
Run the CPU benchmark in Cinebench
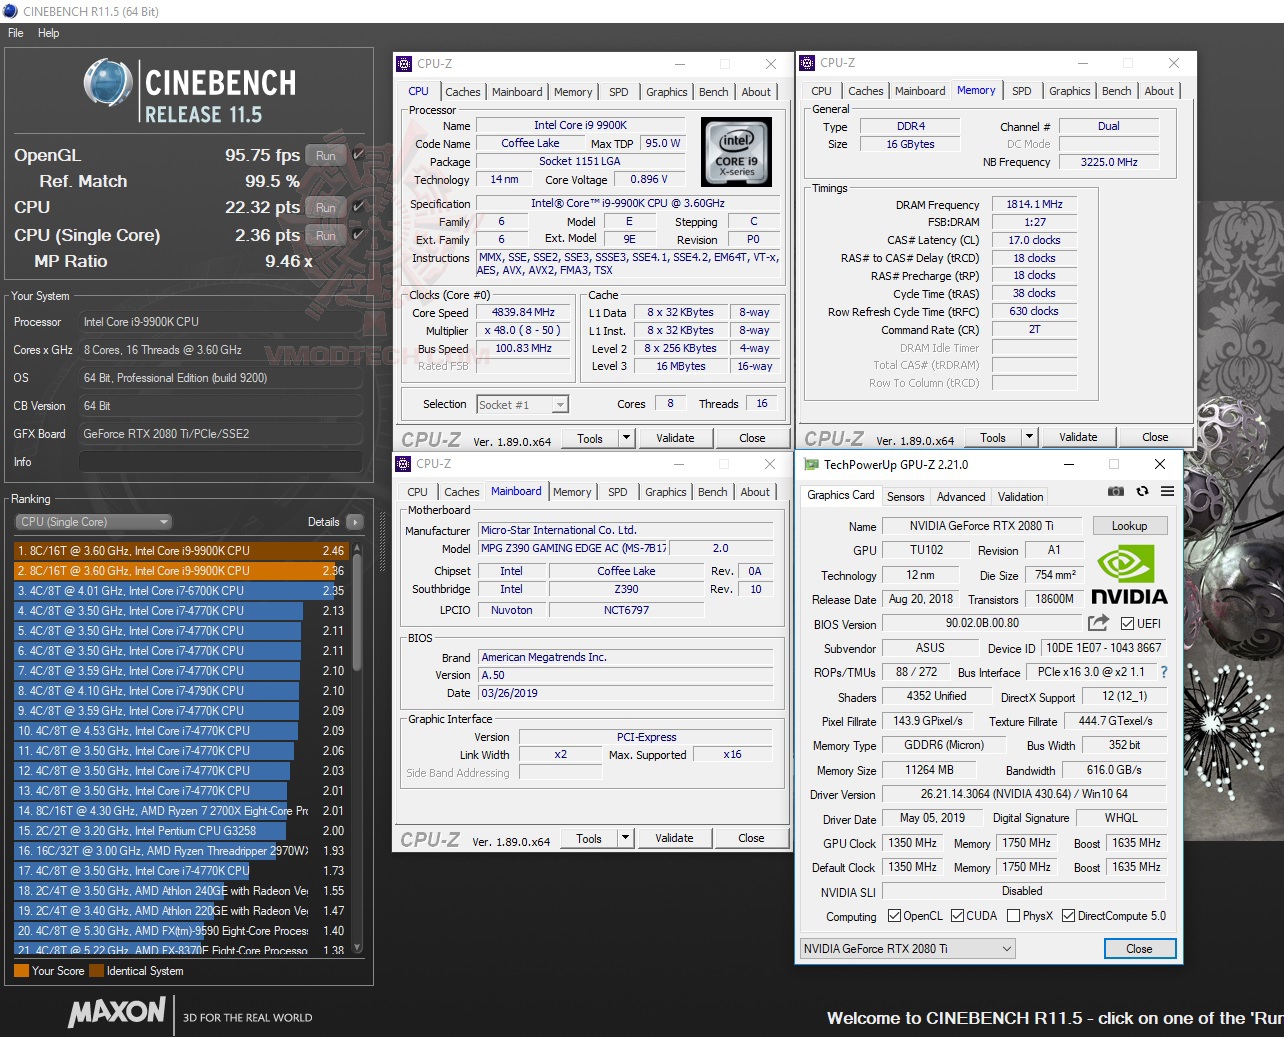(325, 207)
